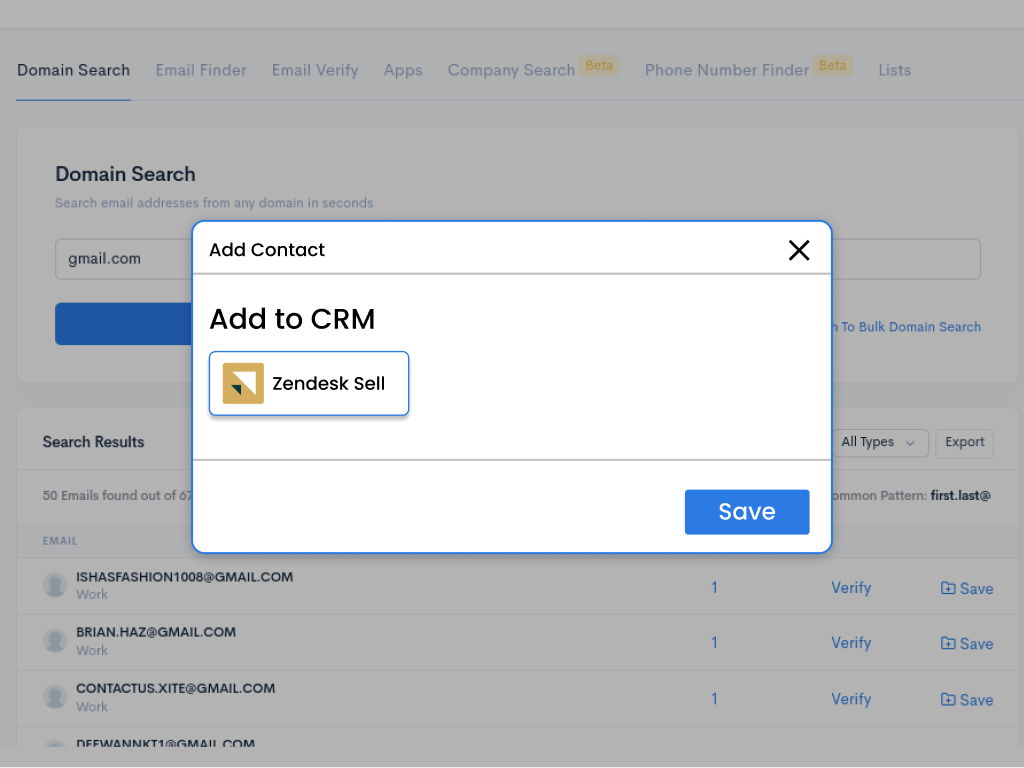1024x768 pixels.
Task: Open Company Search beta tab
Action: pos(511,70)
